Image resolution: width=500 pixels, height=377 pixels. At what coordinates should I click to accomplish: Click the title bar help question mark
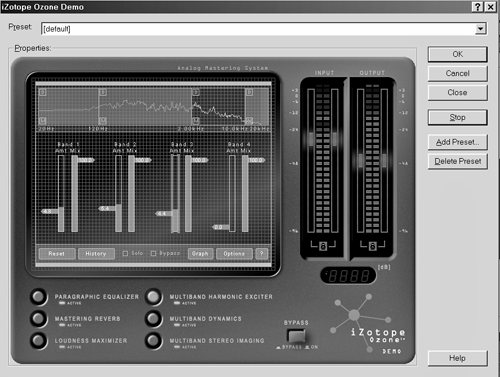point(478,7)
